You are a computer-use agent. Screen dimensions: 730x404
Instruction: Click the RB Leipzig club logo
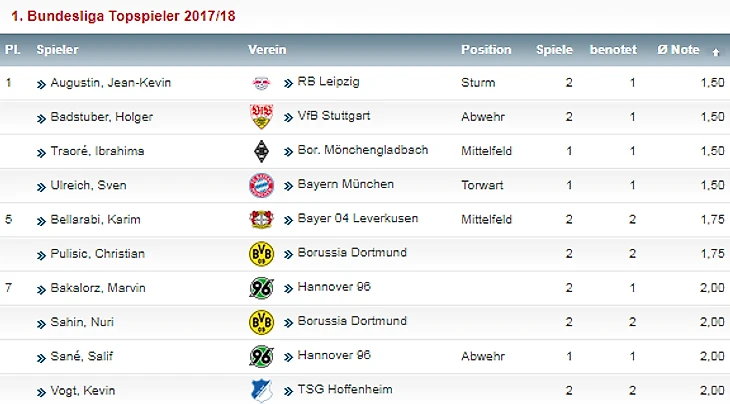click(261, 83)
